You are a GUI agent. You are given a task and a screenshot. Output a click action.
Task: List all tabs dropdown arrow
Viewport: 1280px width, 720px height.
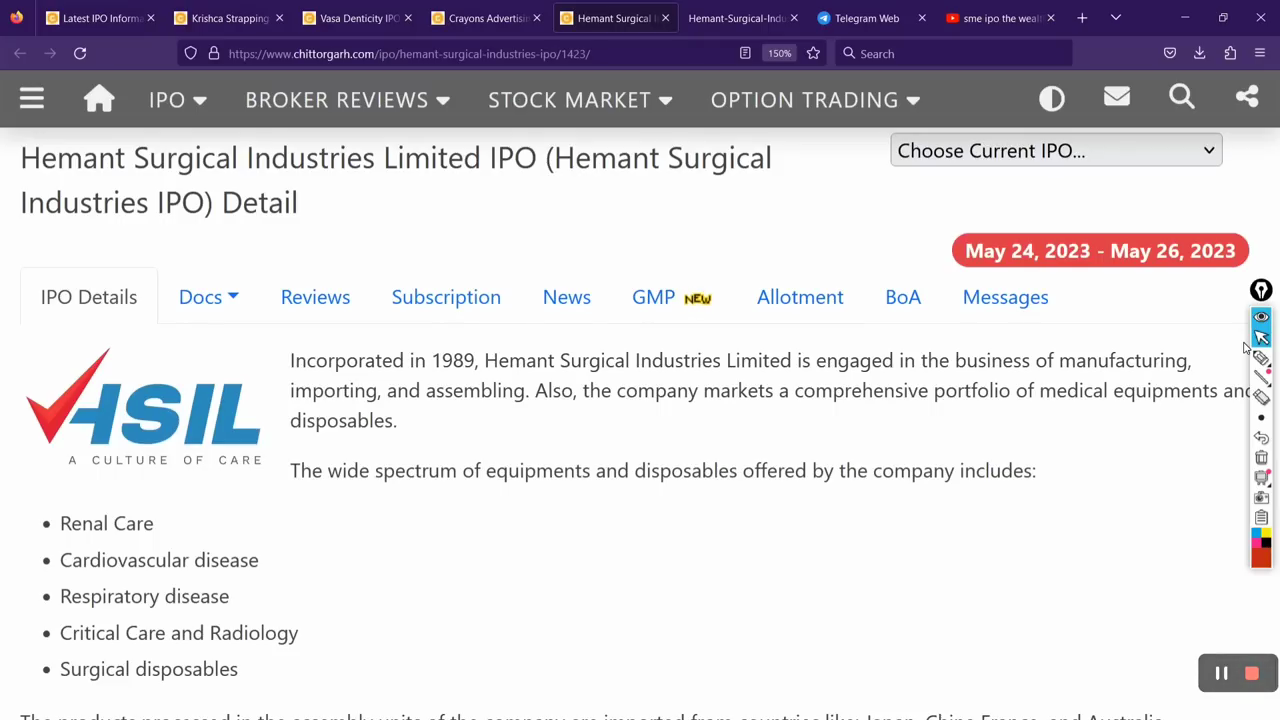(1115, 18)
